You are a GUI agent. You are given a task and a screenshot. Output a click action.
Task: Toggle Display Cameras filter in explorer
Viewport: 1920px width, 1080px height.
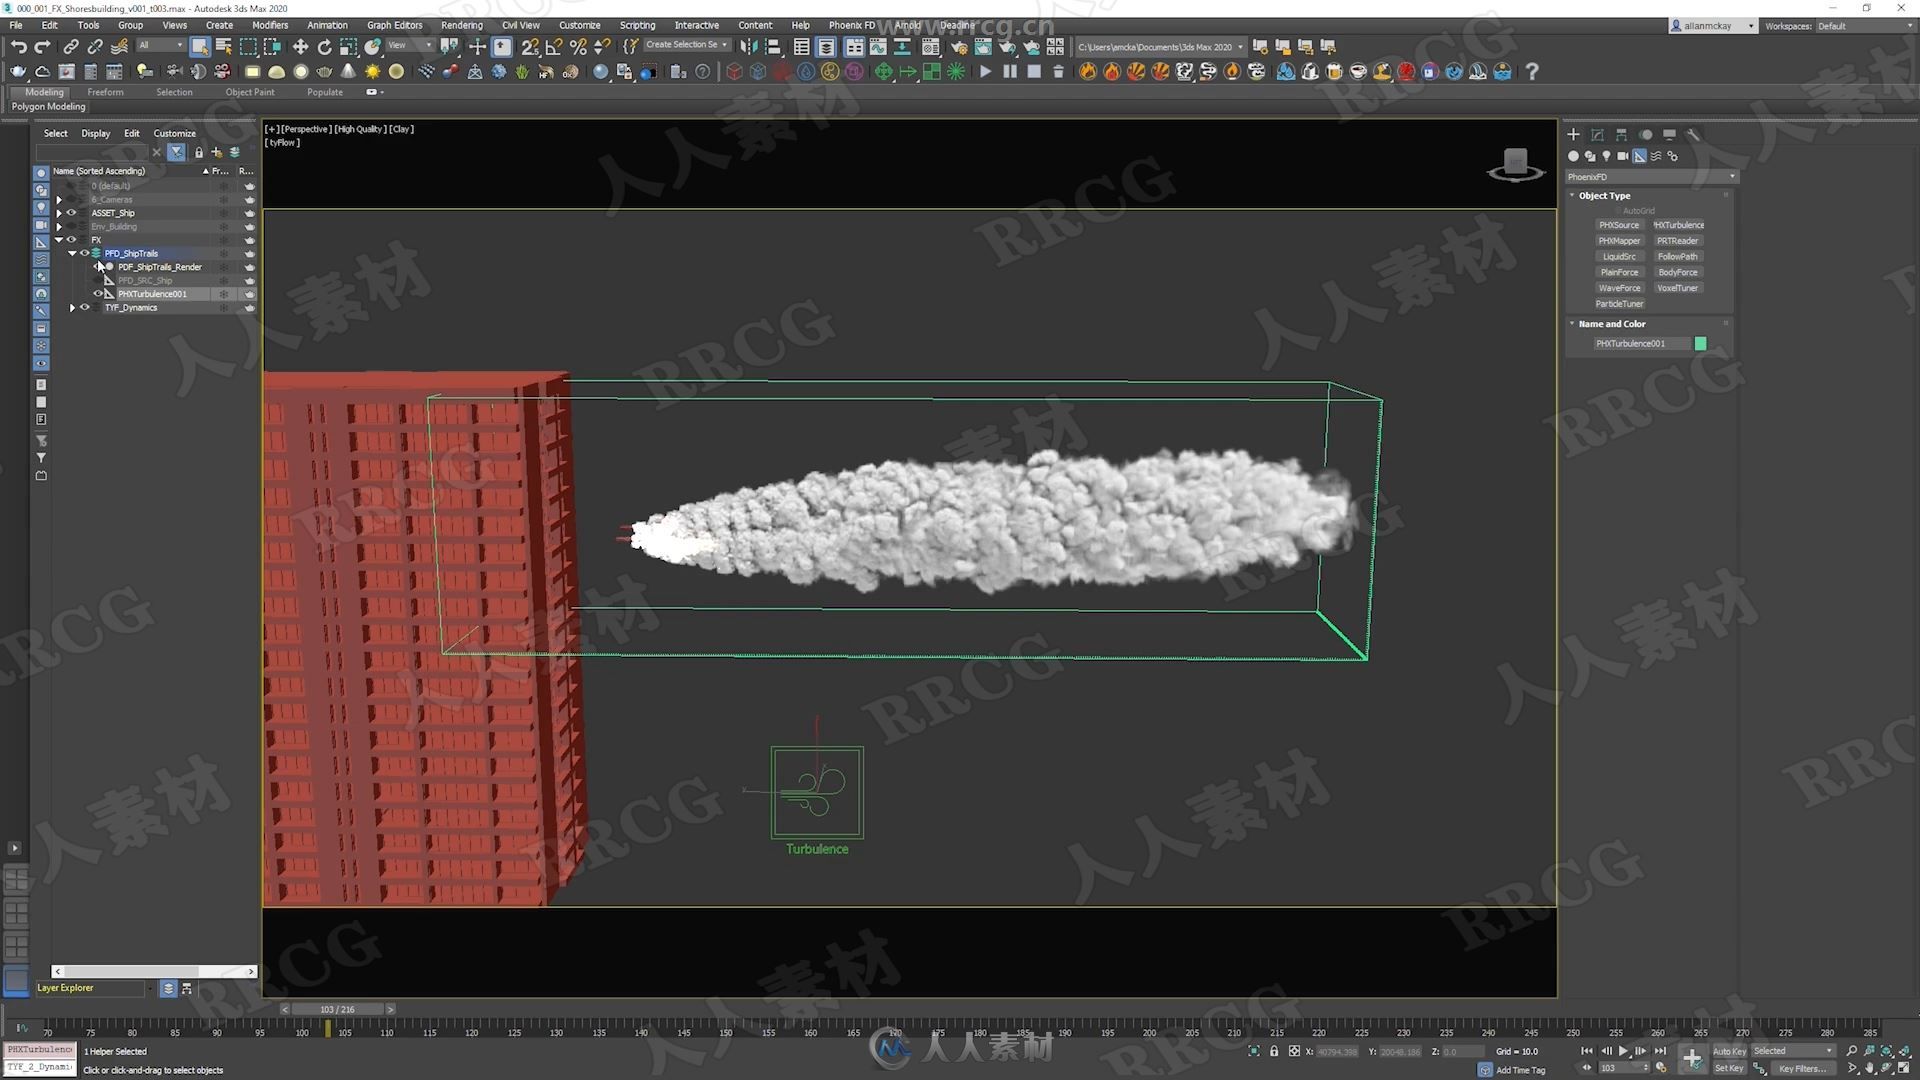click(x=41, y=225)
